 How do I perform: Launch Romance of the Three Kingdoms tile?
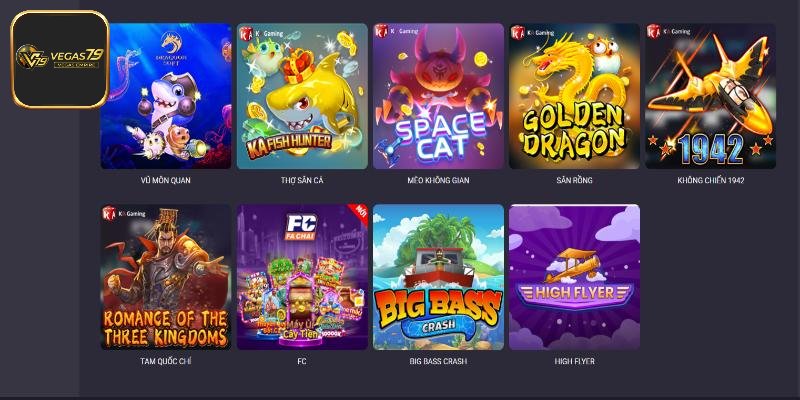pos(166,277)
